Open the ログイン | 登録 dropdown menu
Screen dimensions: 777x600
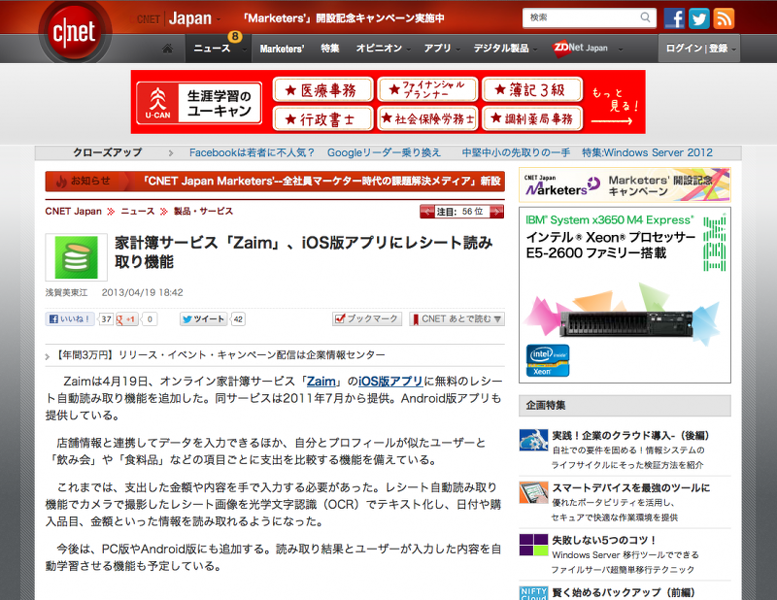[699, 48]
